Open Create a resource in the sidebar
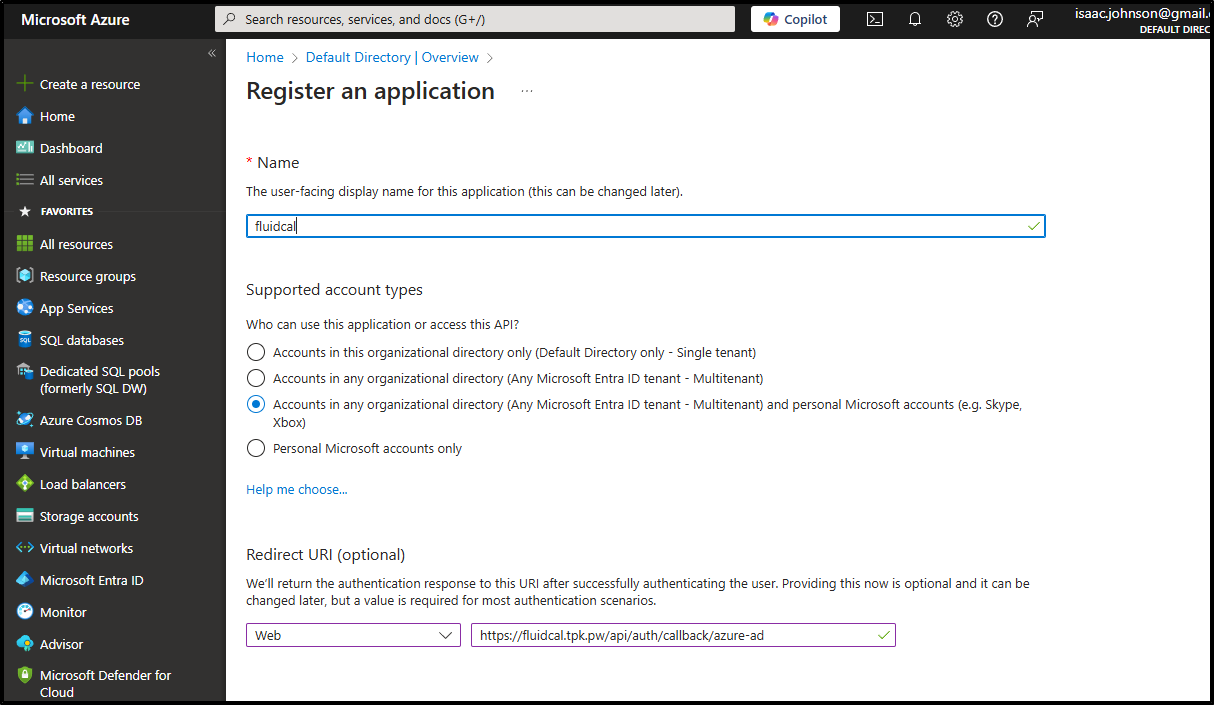 (90, 84)
